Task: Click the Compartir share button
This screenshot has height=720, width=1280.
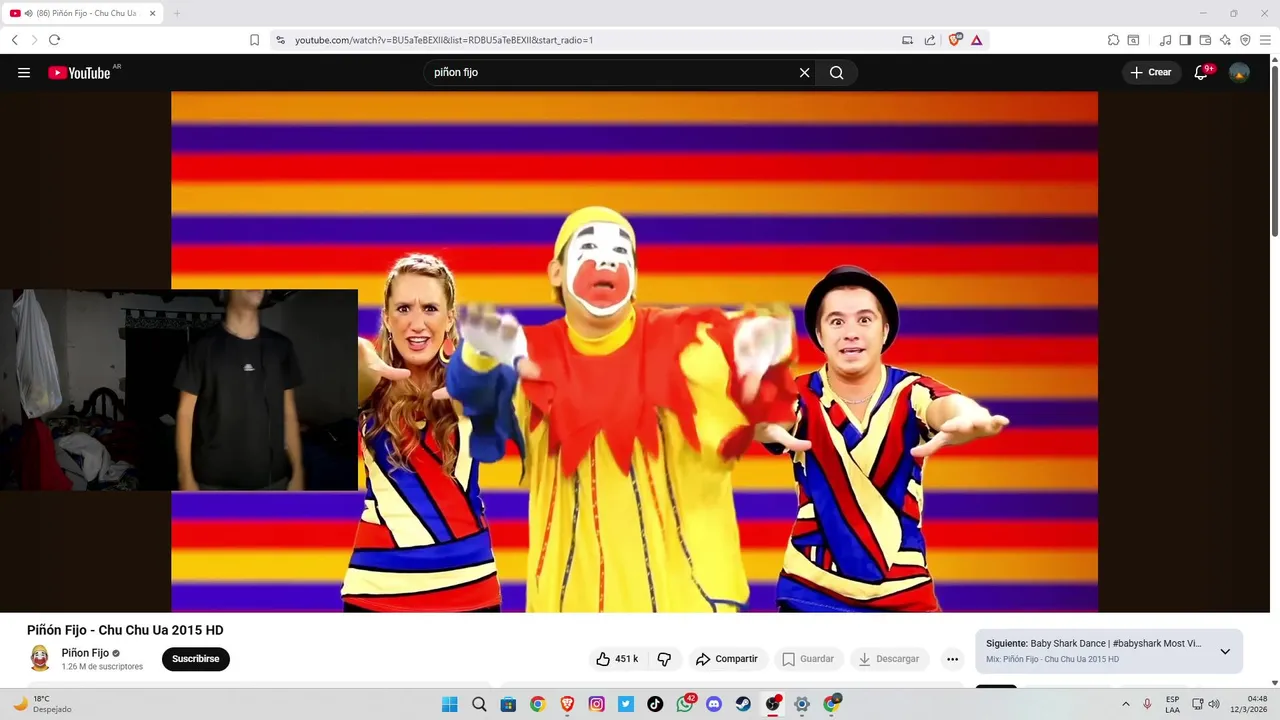Action: pos(727,659)
